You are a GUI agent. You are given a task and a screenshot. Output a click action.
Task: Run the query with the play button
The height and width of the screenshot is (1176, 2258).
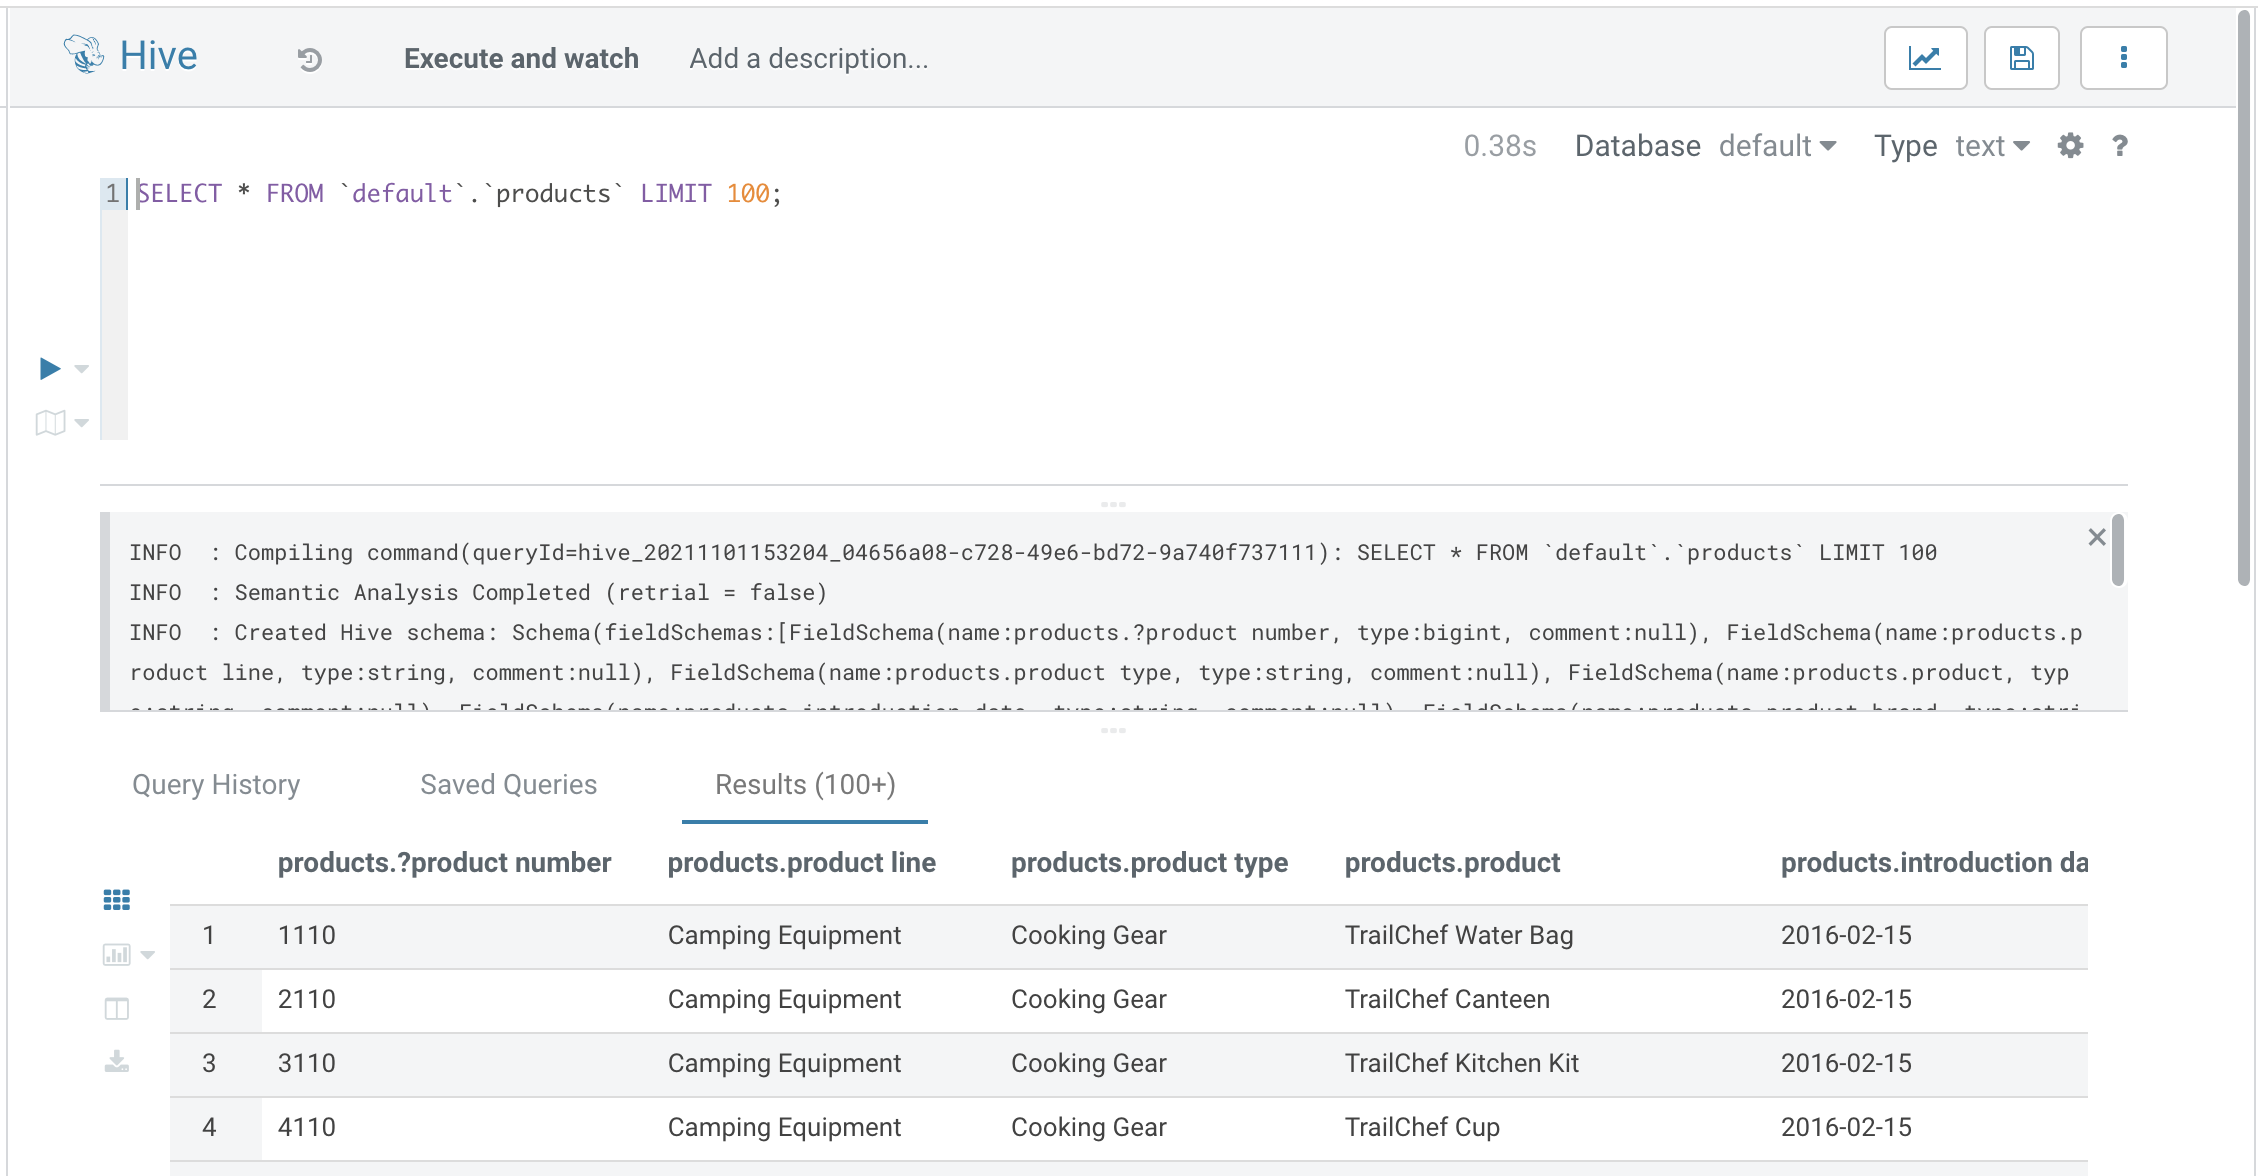(x=50, y=368)
